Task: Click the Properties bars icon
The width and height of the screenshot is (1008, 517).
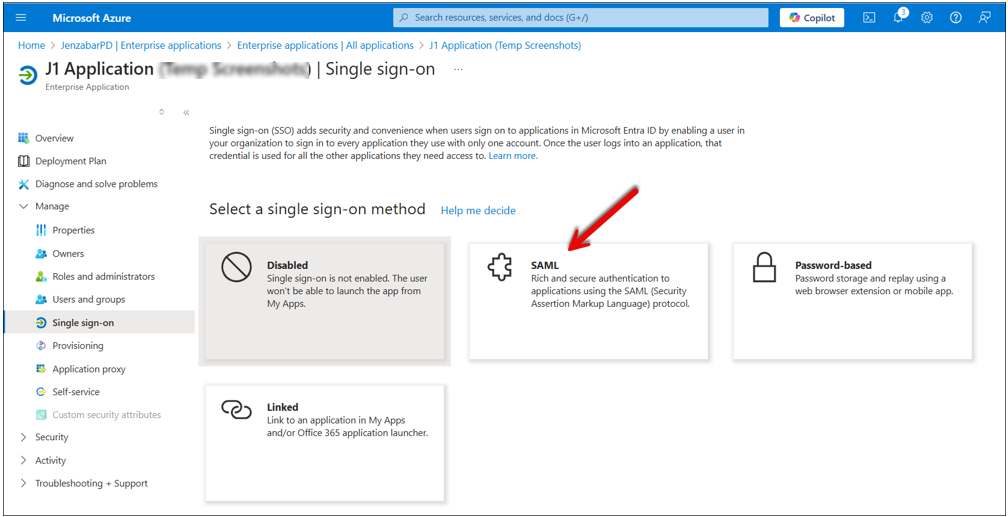Action: [41, 230]
